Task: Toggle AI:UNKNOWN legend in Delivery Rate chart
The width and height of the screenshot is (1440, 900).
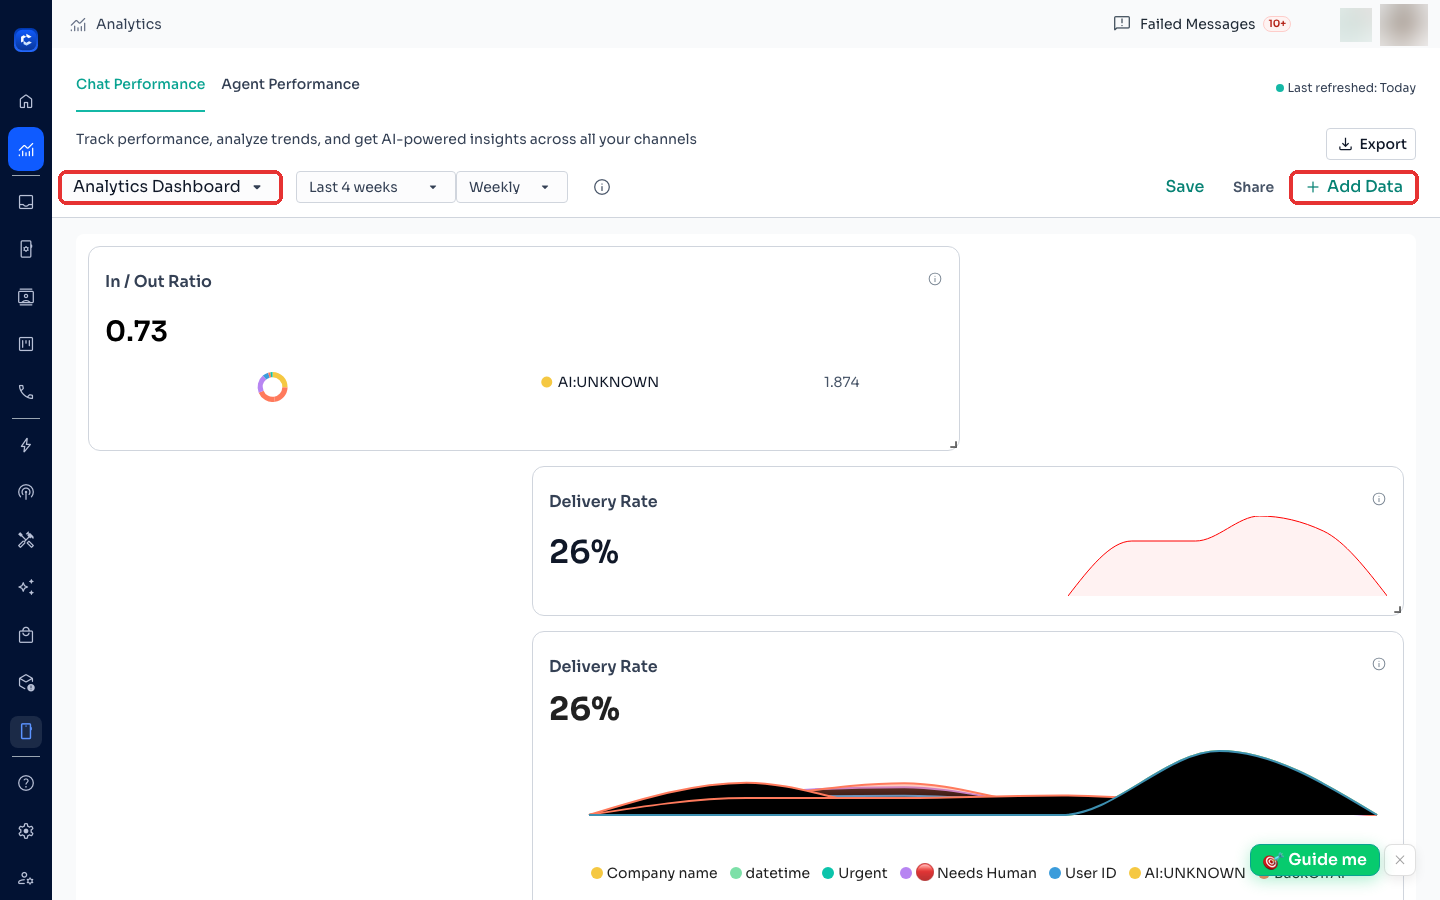Action: (x=1187, y=873)
